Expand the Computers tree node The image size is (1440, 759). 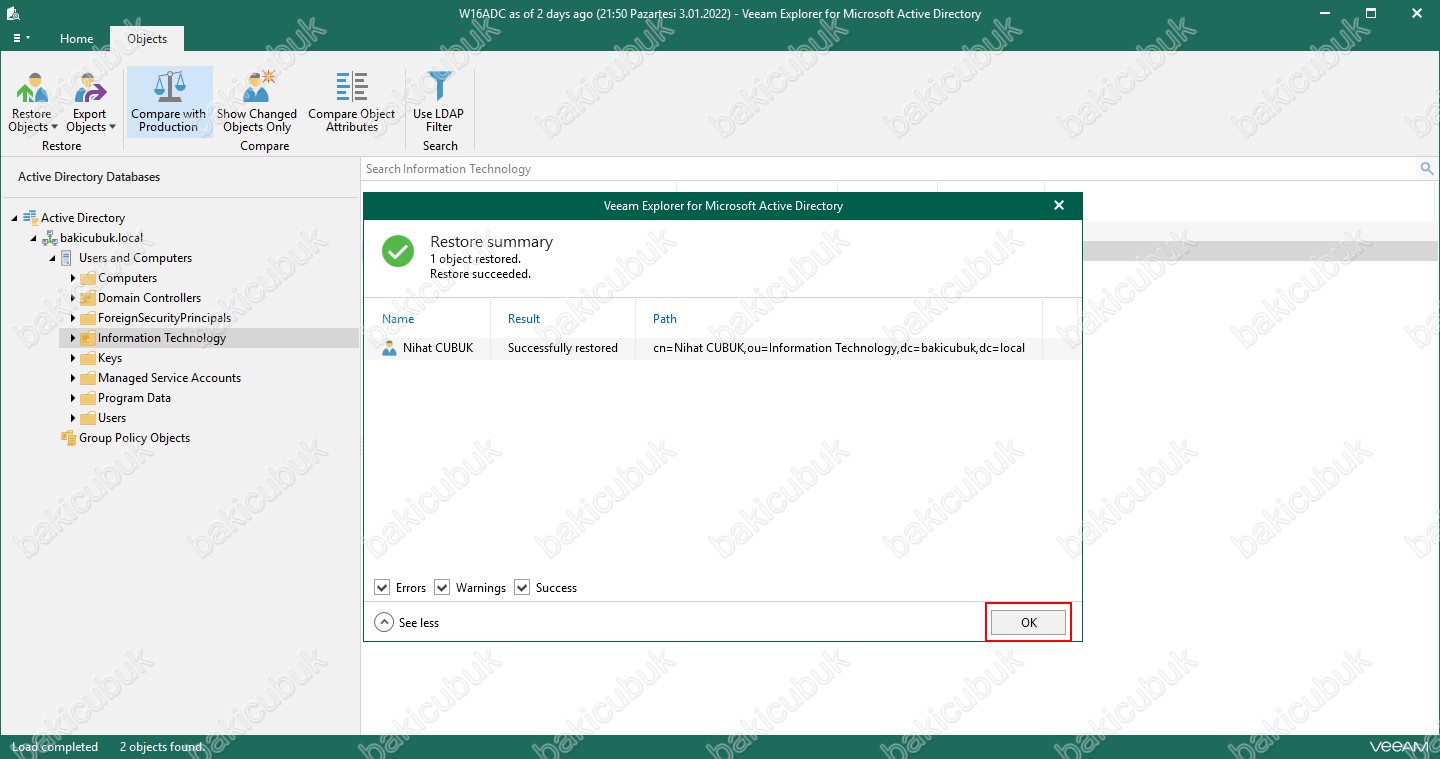click(73, 278)
